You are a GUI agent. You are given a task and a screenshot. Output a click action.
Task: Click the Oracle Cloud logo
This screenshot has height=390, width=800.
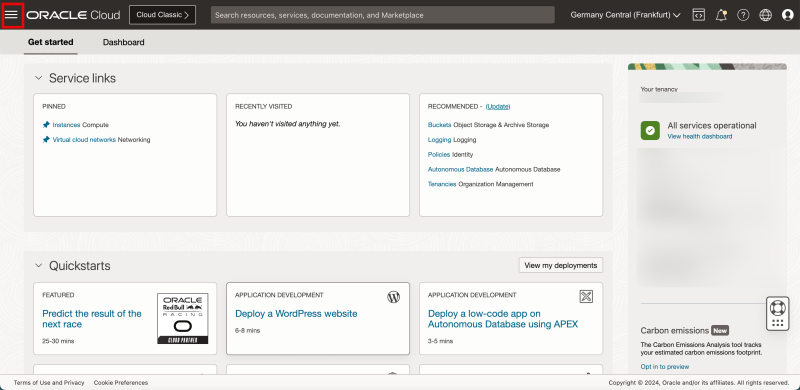tap(73, 15)
